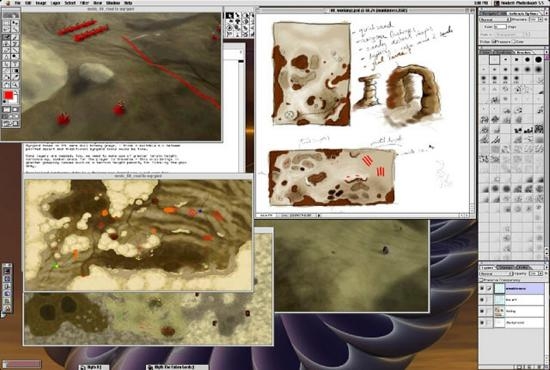Switch to Quick Mask mode button
550x370 pixels.
click(15, 109)
